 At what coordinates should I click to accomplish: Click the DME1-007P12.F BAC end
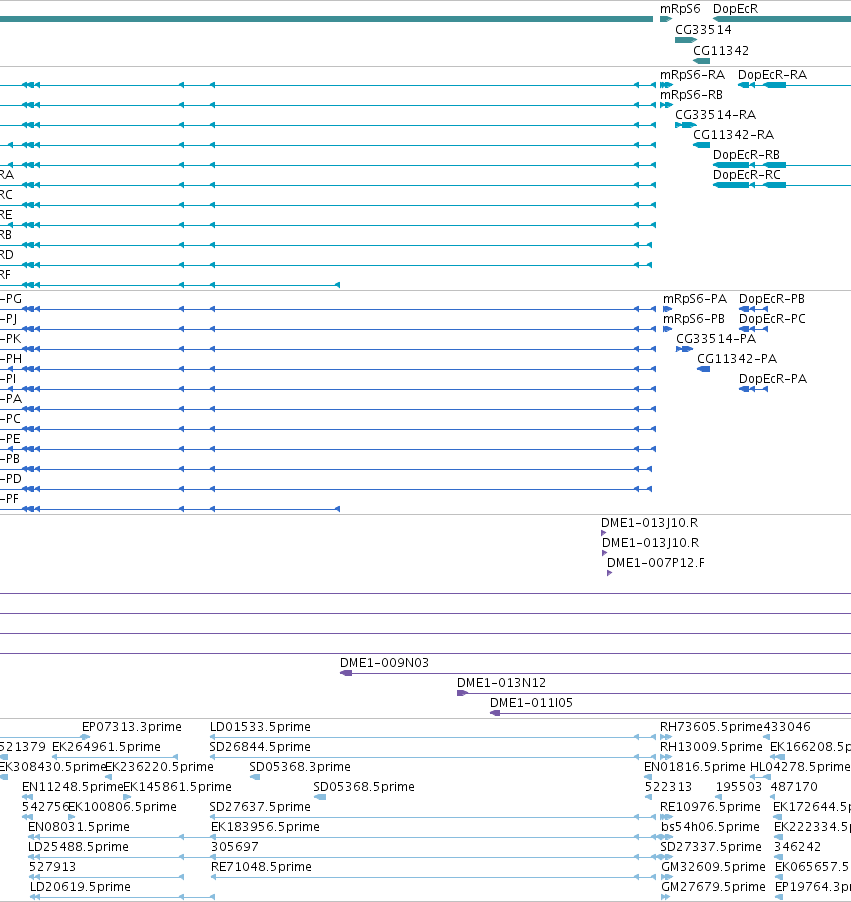609,573
